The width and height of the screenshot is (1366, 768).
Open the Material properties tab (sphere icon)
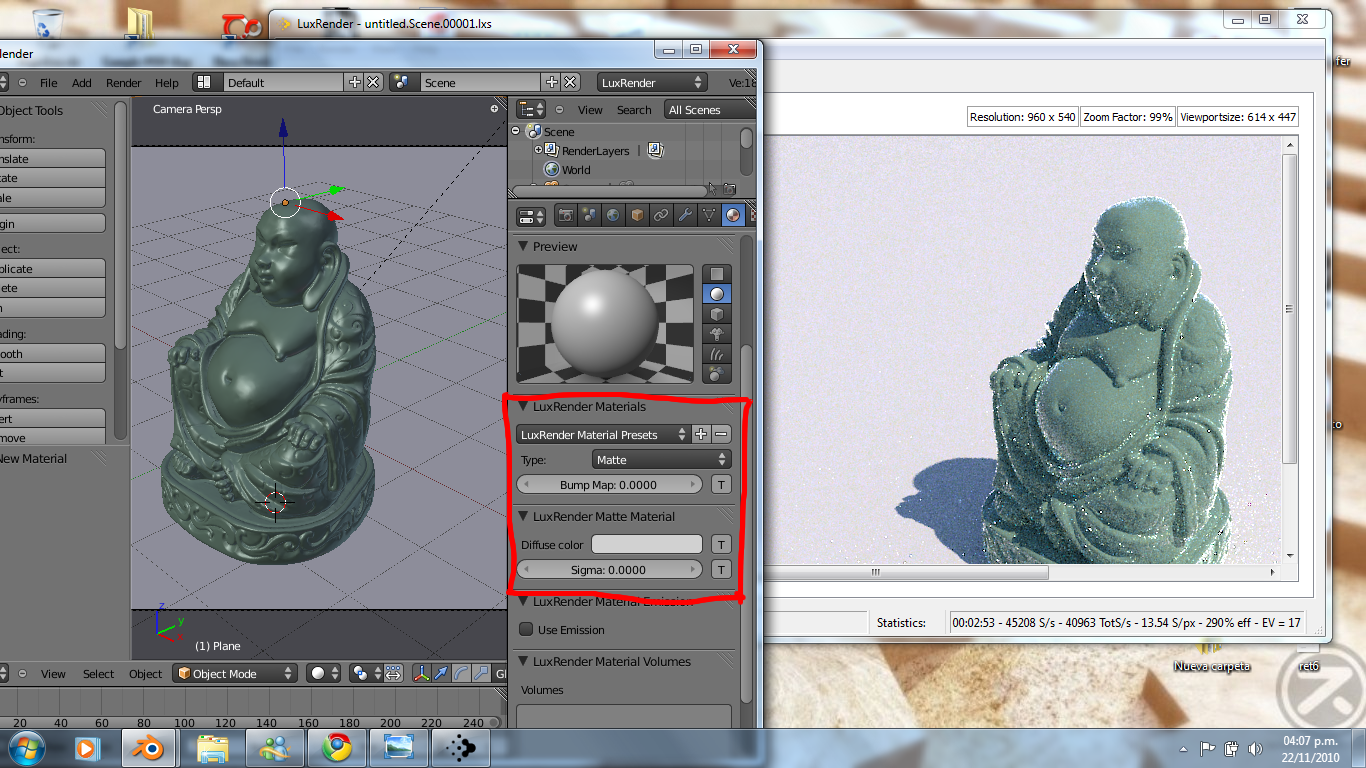point(733,215)
